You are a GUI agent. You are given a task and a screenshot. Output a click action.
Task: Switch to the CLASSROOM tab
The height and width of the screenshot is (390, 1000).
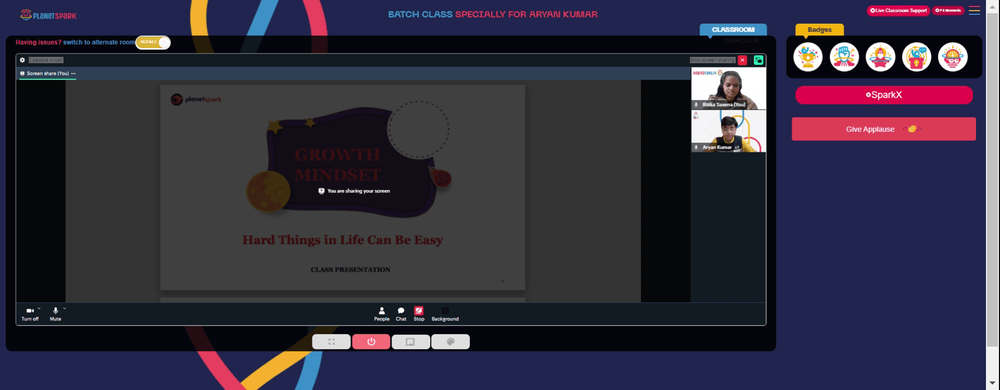pyautogui.click(x=733, y=30)
